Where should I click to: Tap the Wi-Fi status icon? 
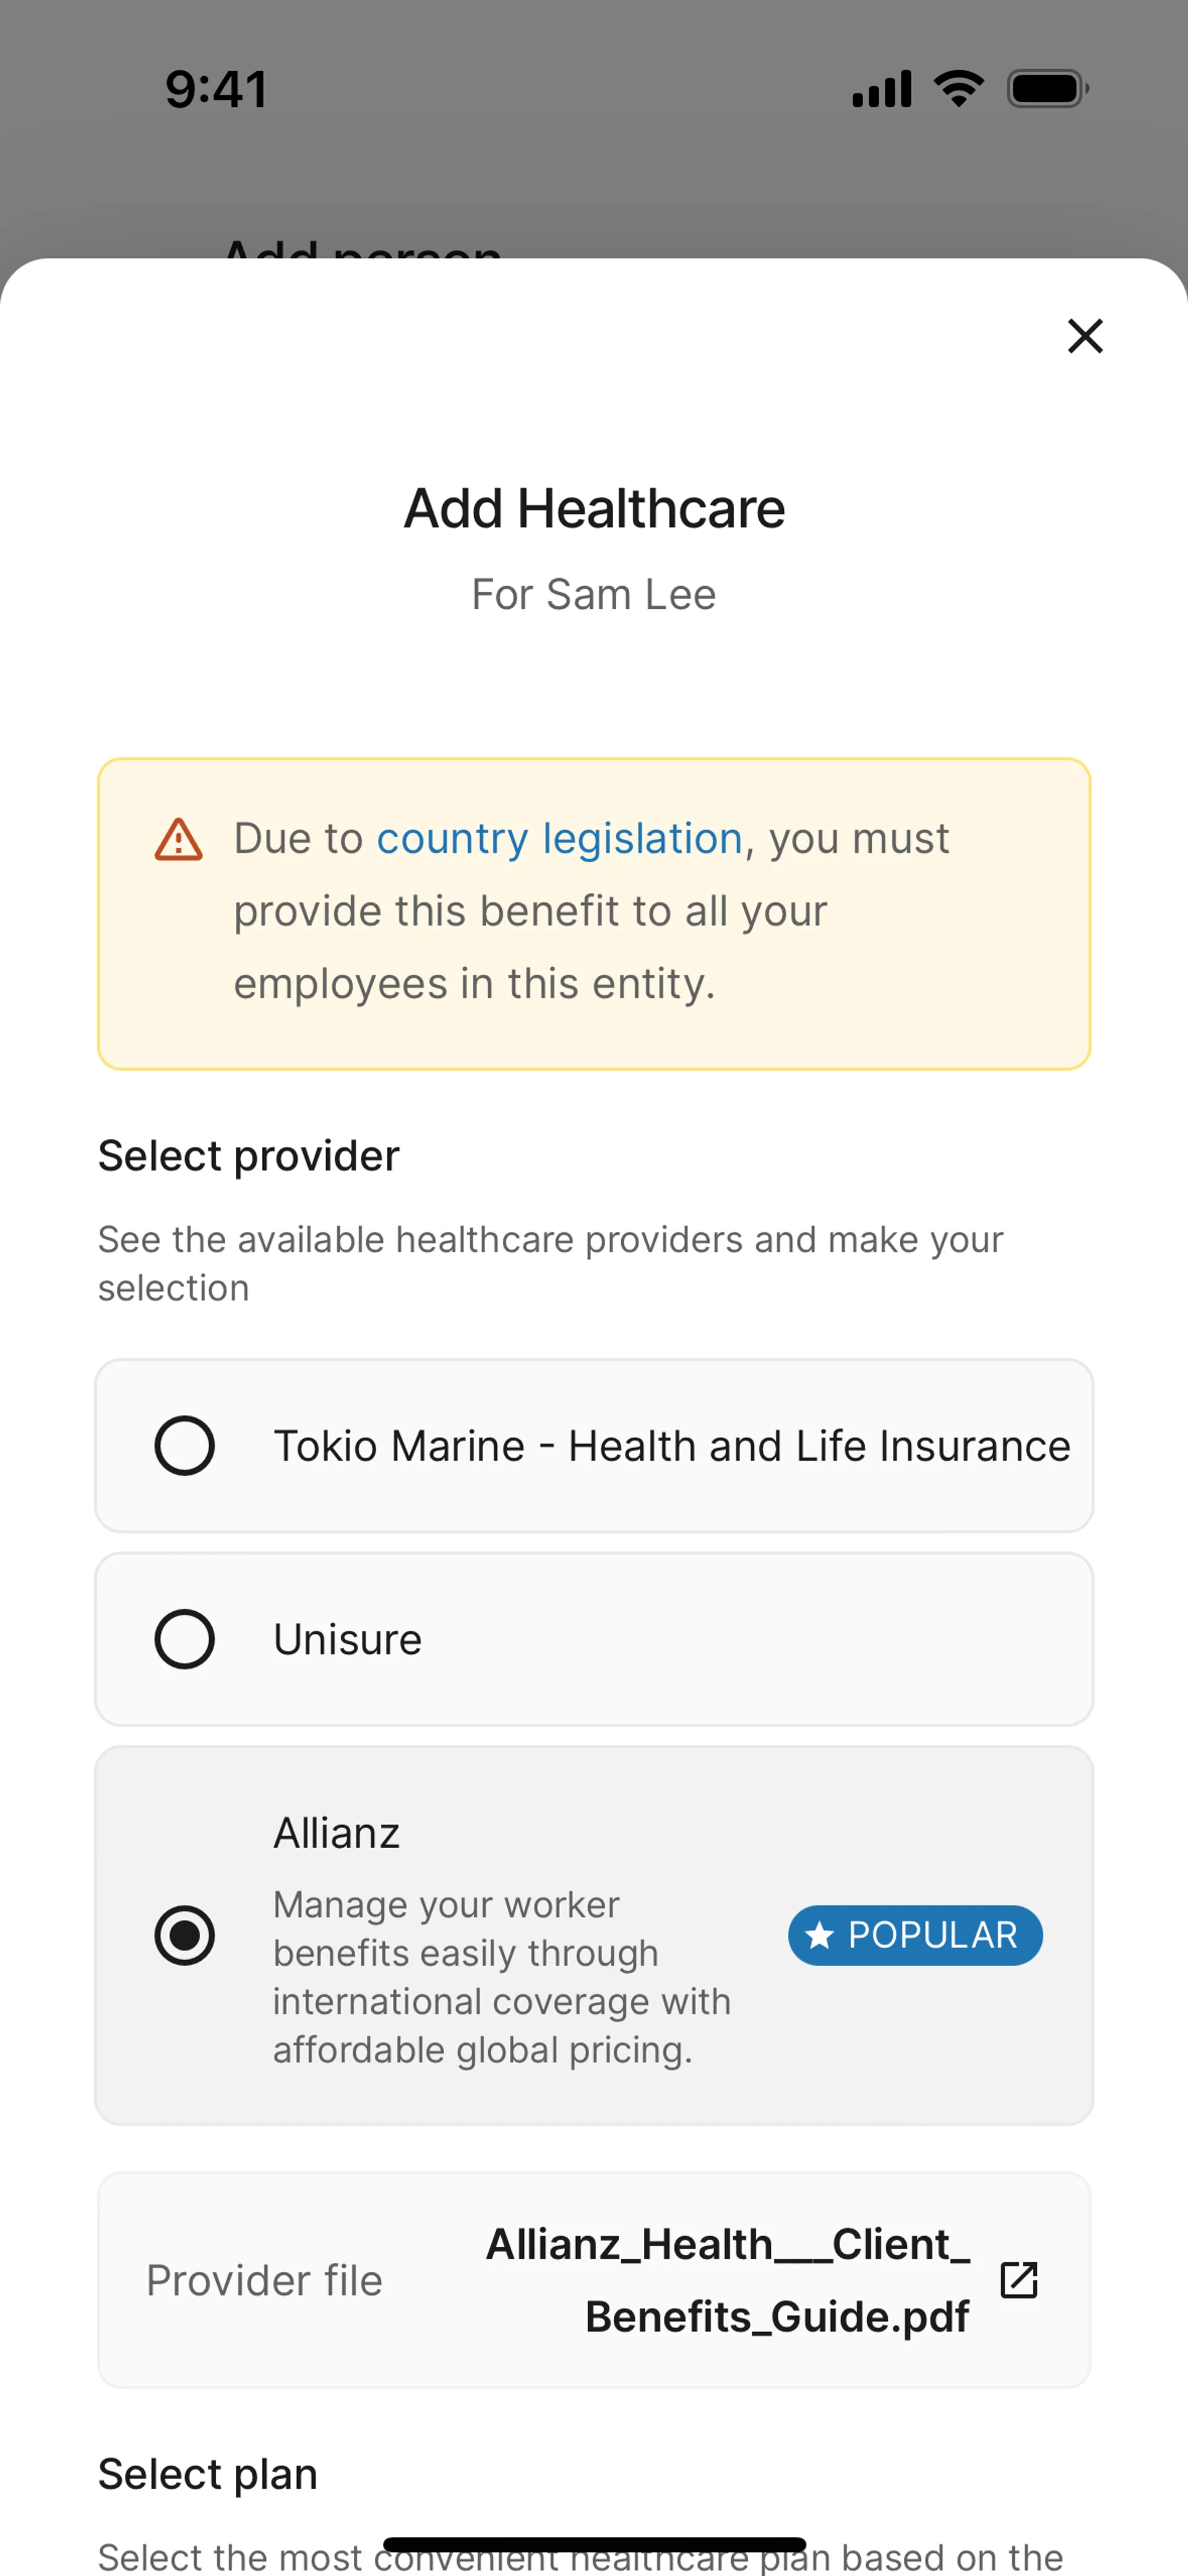[x=958, y=88]
